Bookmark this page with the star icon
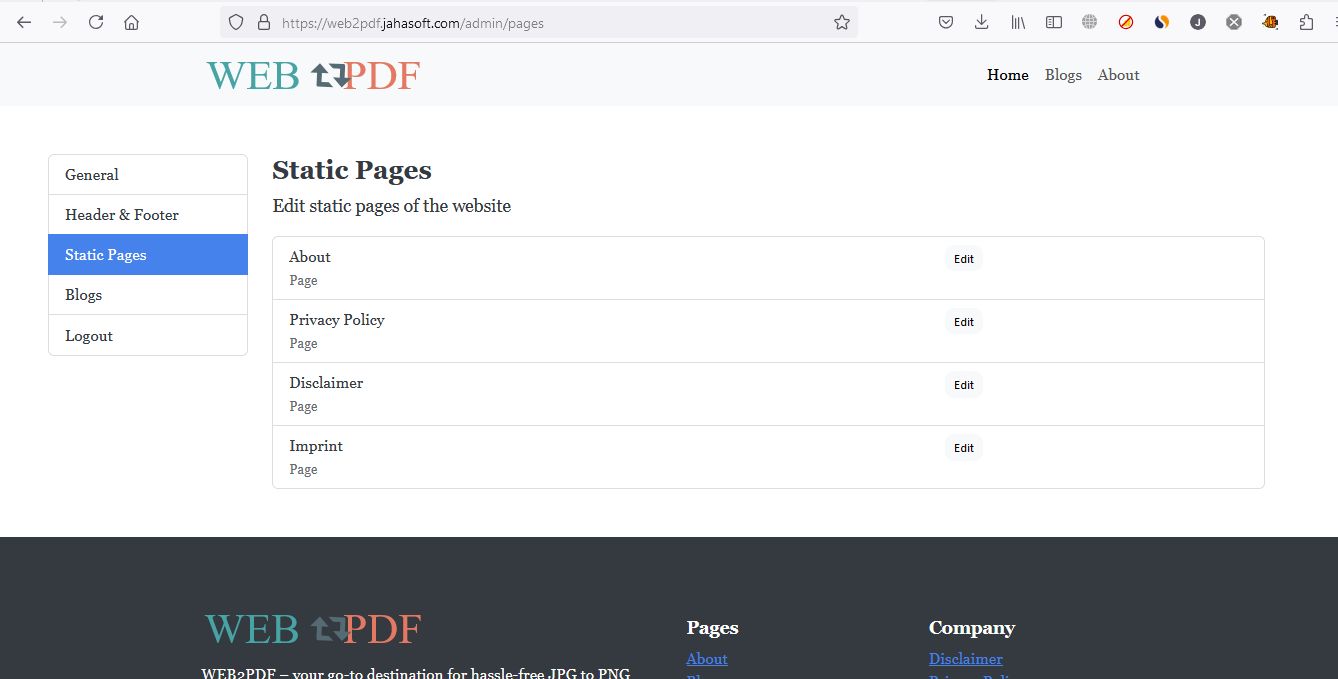This screenshot has height=679, width=1338. tap(842, 22)
